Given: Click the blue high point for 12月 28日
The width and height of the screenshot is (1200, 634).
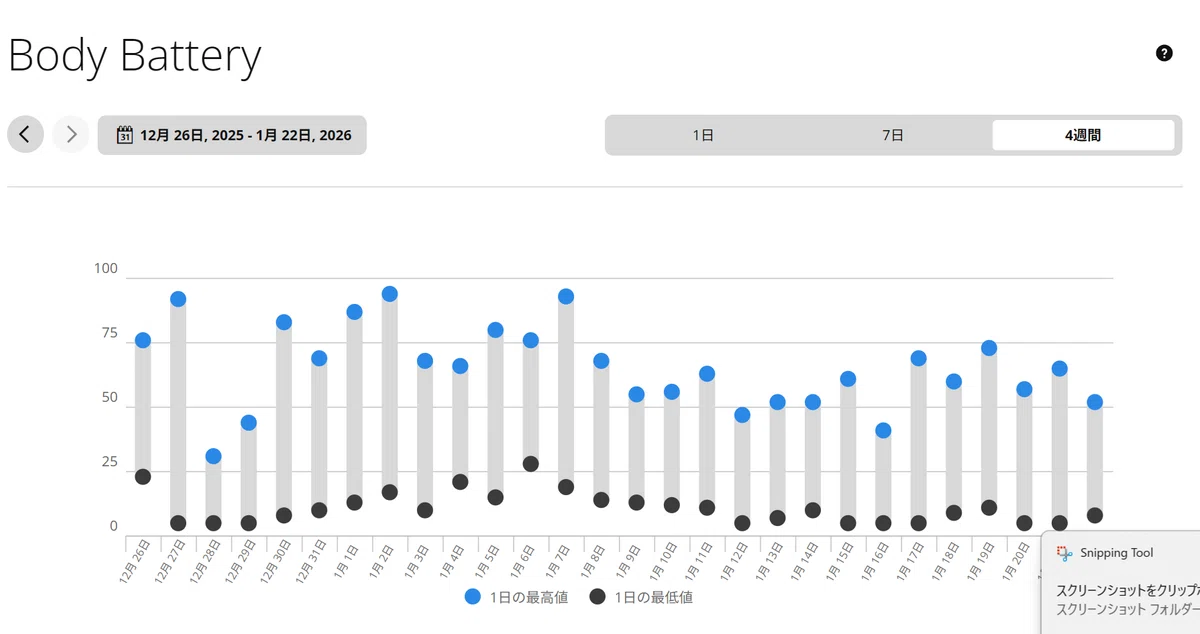Looking at the screenshot, I should click(213, 456).
